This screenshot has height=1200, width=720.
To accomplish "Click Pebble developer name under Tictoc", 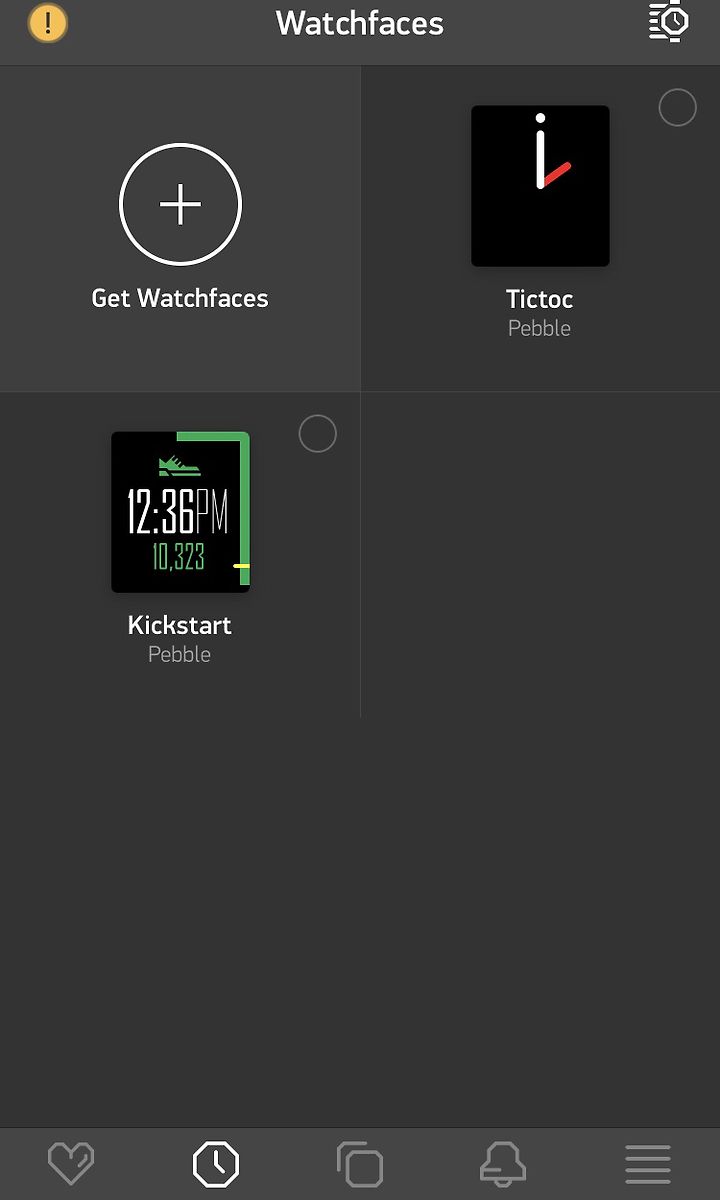I will [x=540, y=328].
